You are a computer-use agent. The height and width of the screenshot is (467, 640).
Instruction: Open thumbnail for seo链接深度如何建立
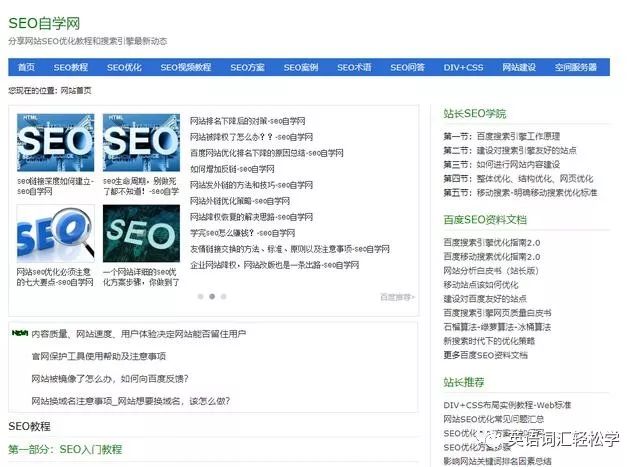coord(56,142)
